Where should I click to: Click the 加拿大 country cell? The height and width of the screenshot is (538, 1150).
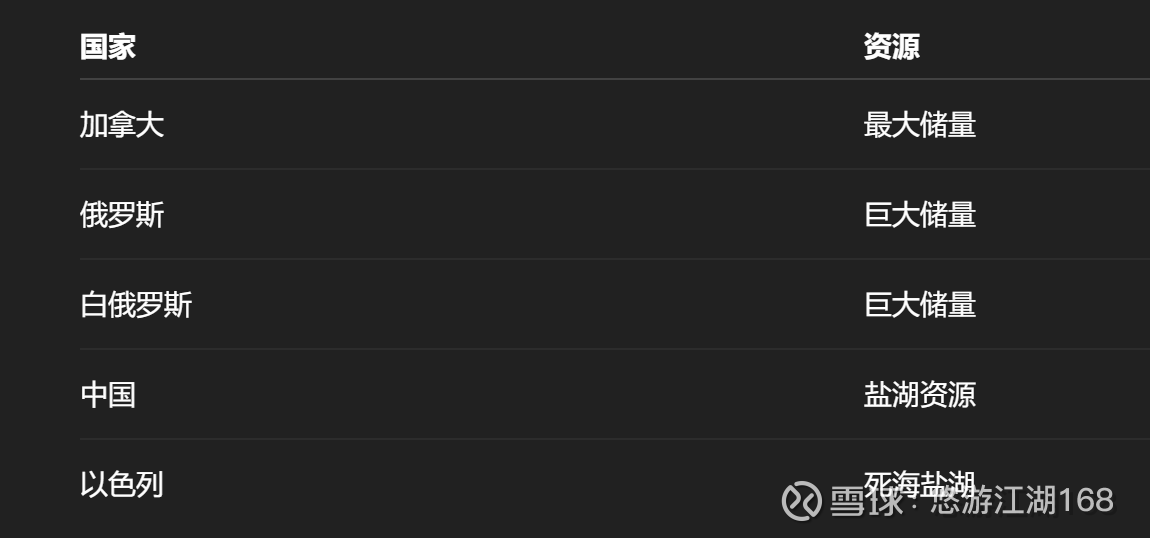click(x=122, y=125)
